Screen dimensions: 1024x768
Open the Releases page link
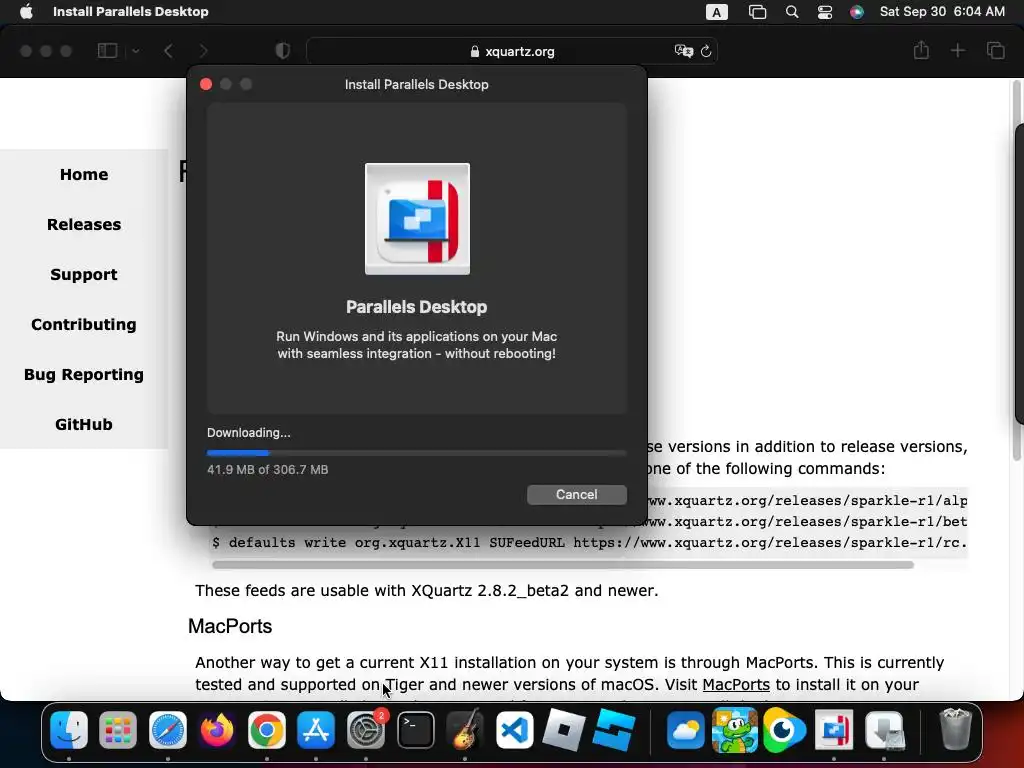[84, 225]
